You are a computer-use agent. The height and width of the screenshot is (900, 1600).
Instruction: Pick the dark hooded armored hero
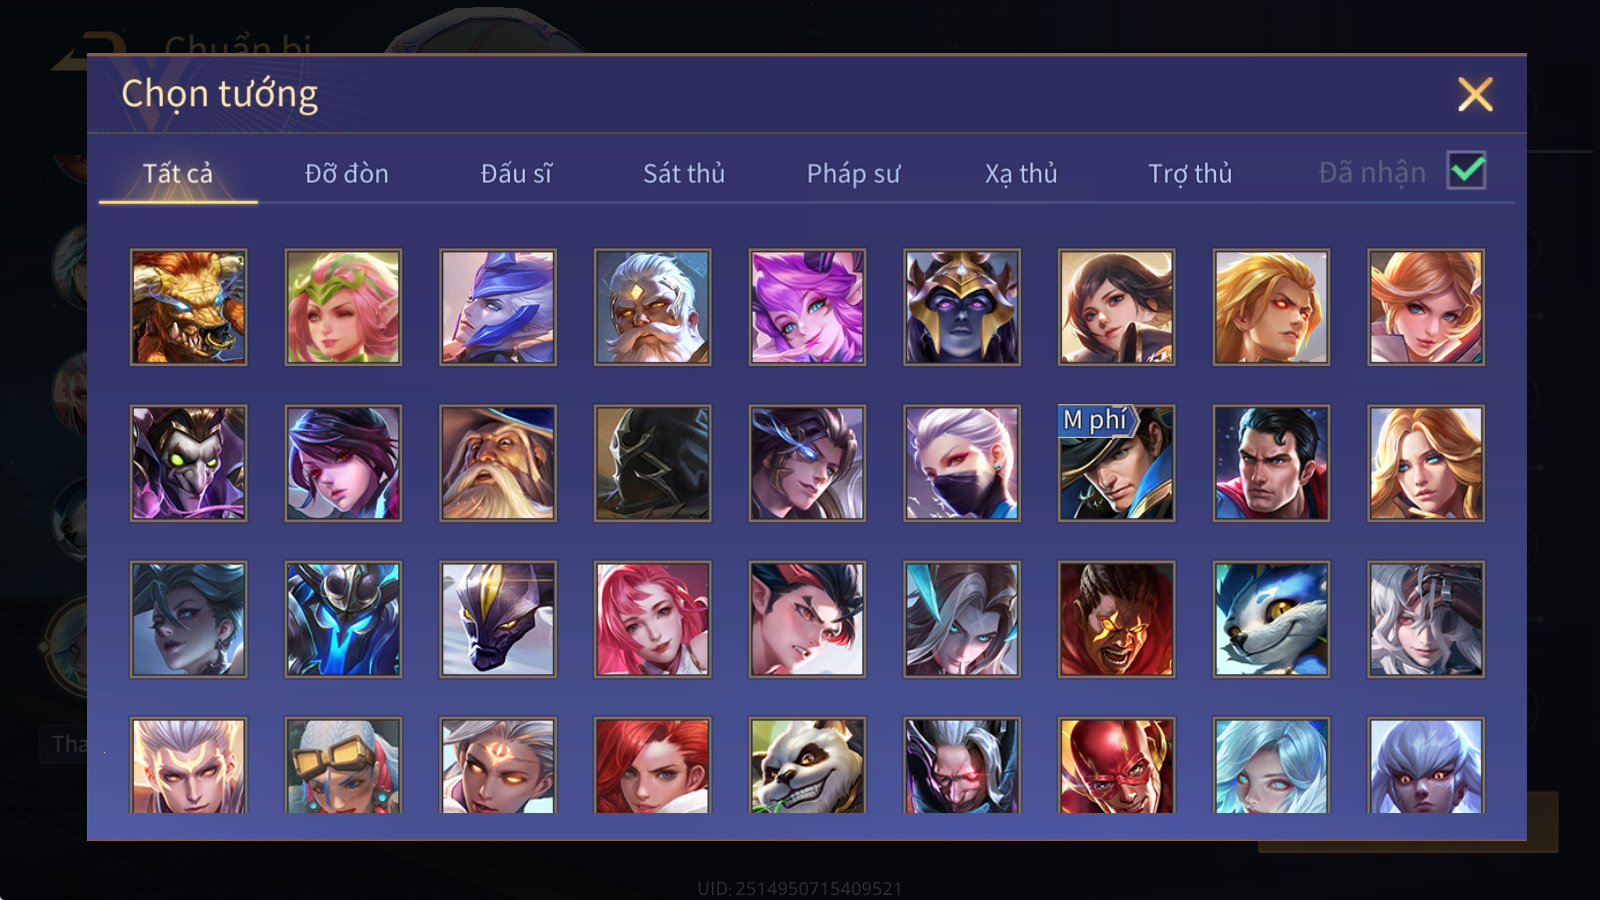[x=652, y=463]
